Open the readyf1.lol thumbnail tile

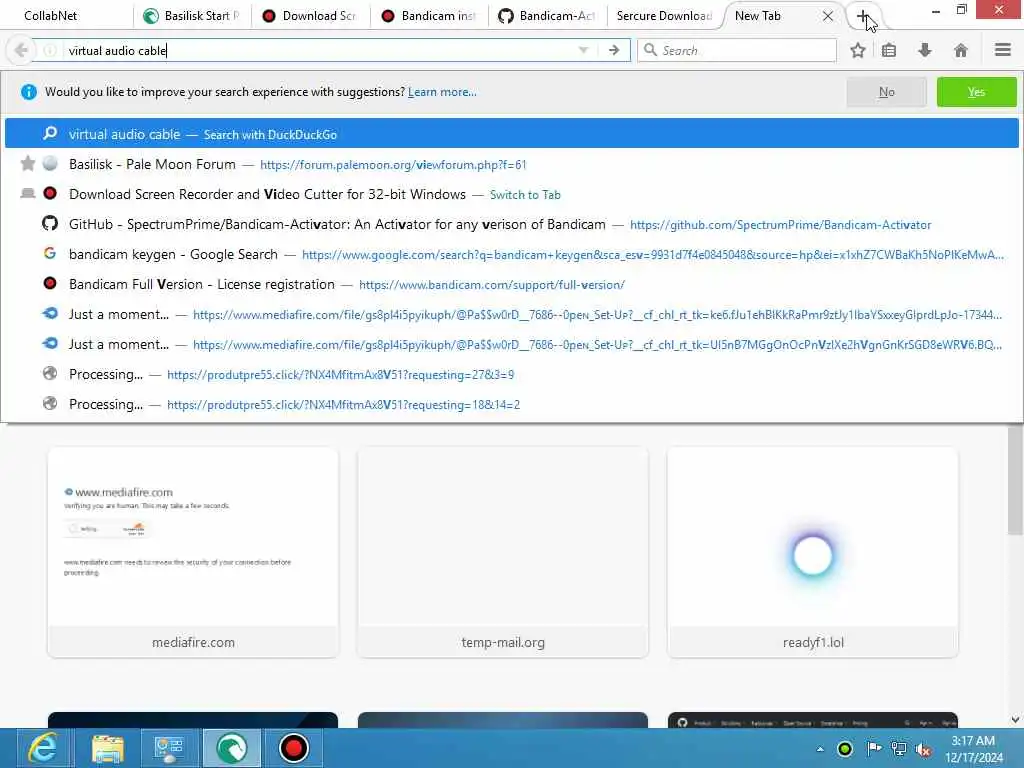[813, 552]
